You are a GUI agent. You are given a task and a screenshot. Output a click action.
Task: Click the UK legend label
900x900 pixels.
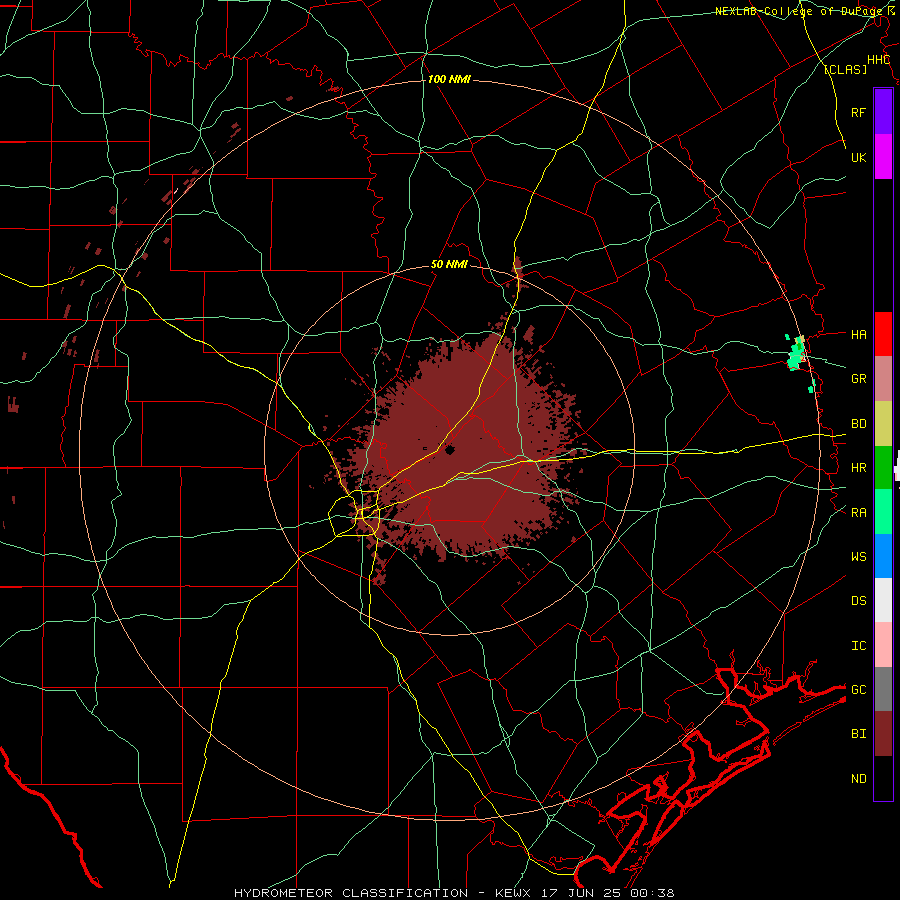click(858, 157)
